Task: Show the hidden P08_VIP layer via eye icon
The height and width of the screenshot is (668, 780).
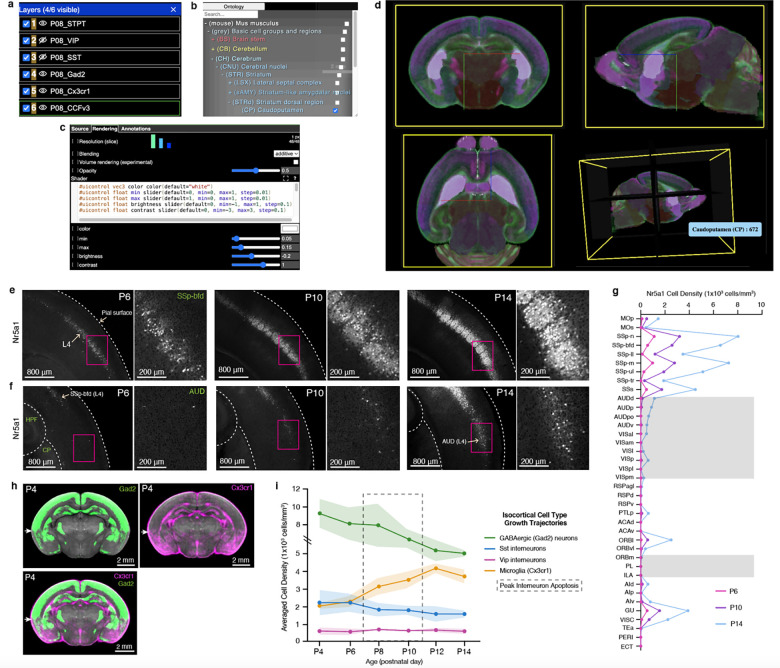Action: (43, 40)
